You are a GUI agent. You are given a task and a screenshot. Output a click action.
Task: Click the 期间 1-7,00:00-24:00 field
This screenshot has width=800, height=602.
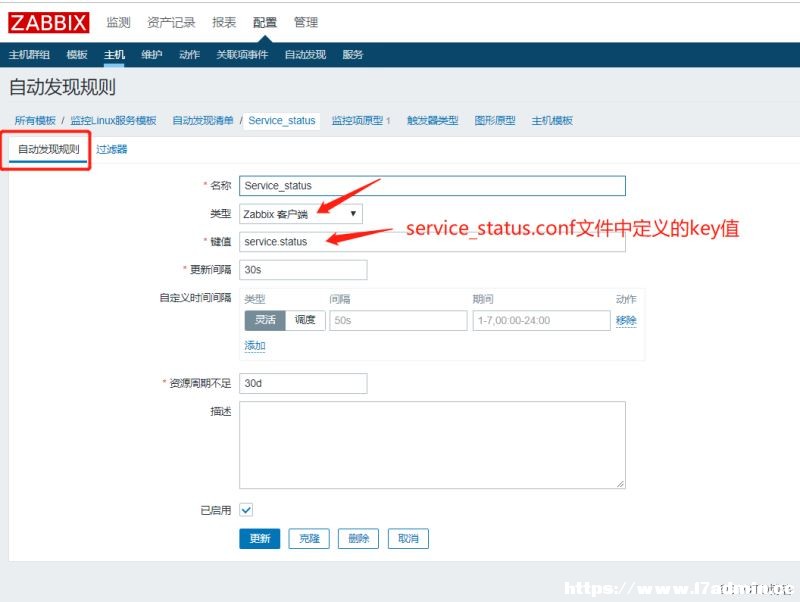541,320
